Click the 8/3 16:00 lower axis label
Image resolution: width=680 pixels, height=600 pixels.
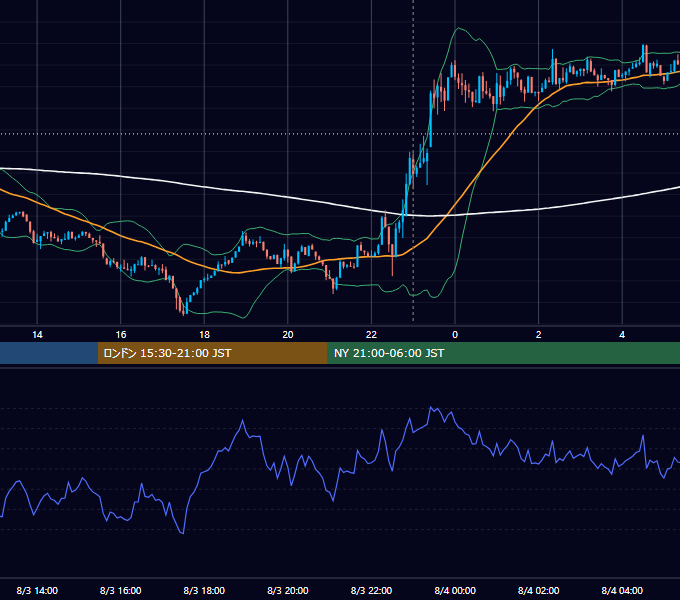pyautogui.click(x=121, y=590)
